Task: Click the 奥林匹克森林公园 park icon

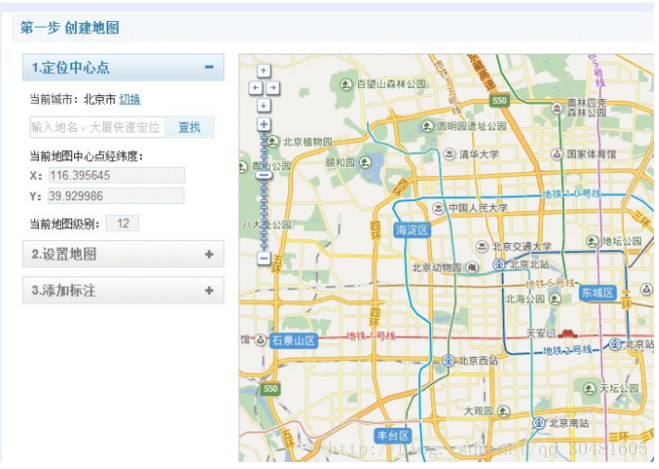Action: tap(557, 108)
